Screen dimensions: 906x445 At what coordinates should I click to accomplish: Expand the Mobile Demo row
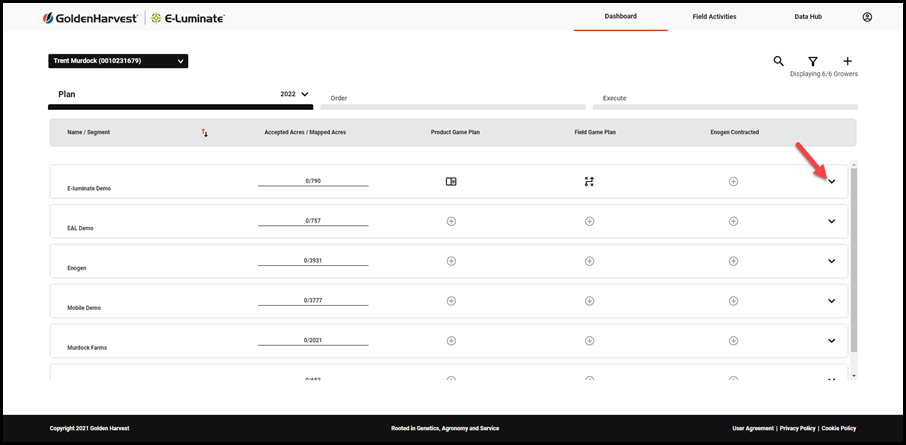click(831, 301)
